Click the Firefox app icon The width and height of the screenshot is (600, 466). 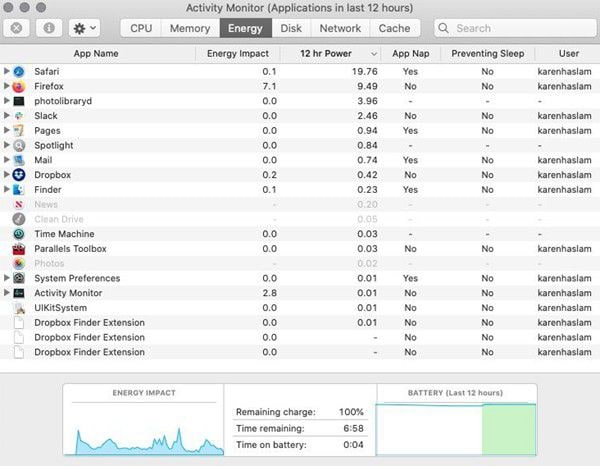pos(19,87)
